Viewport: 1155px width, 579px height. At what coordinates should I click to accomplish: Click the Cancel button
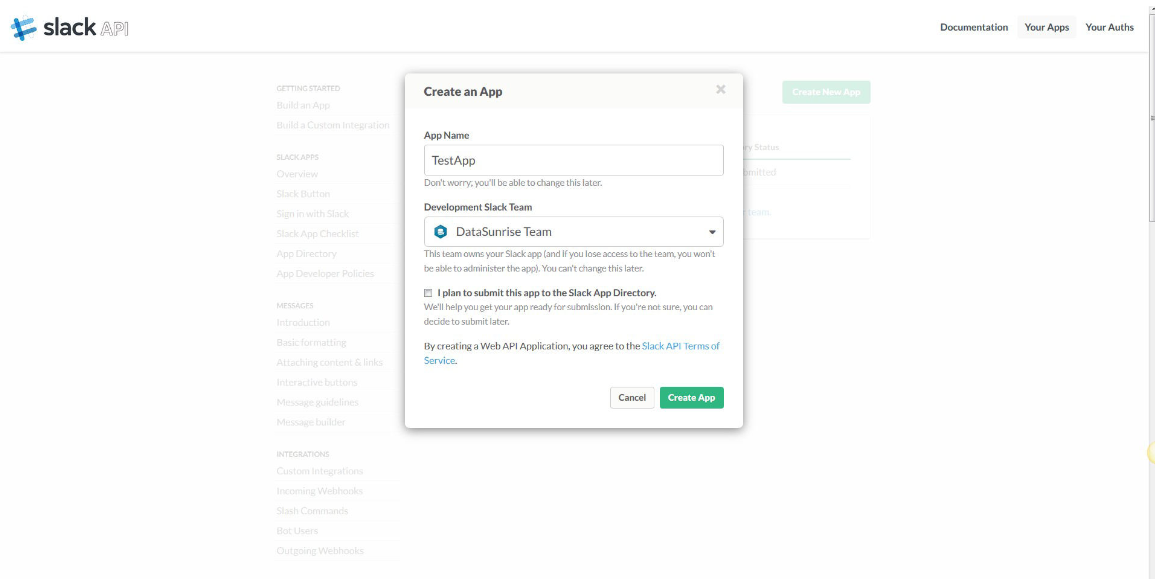click(632, 398)
